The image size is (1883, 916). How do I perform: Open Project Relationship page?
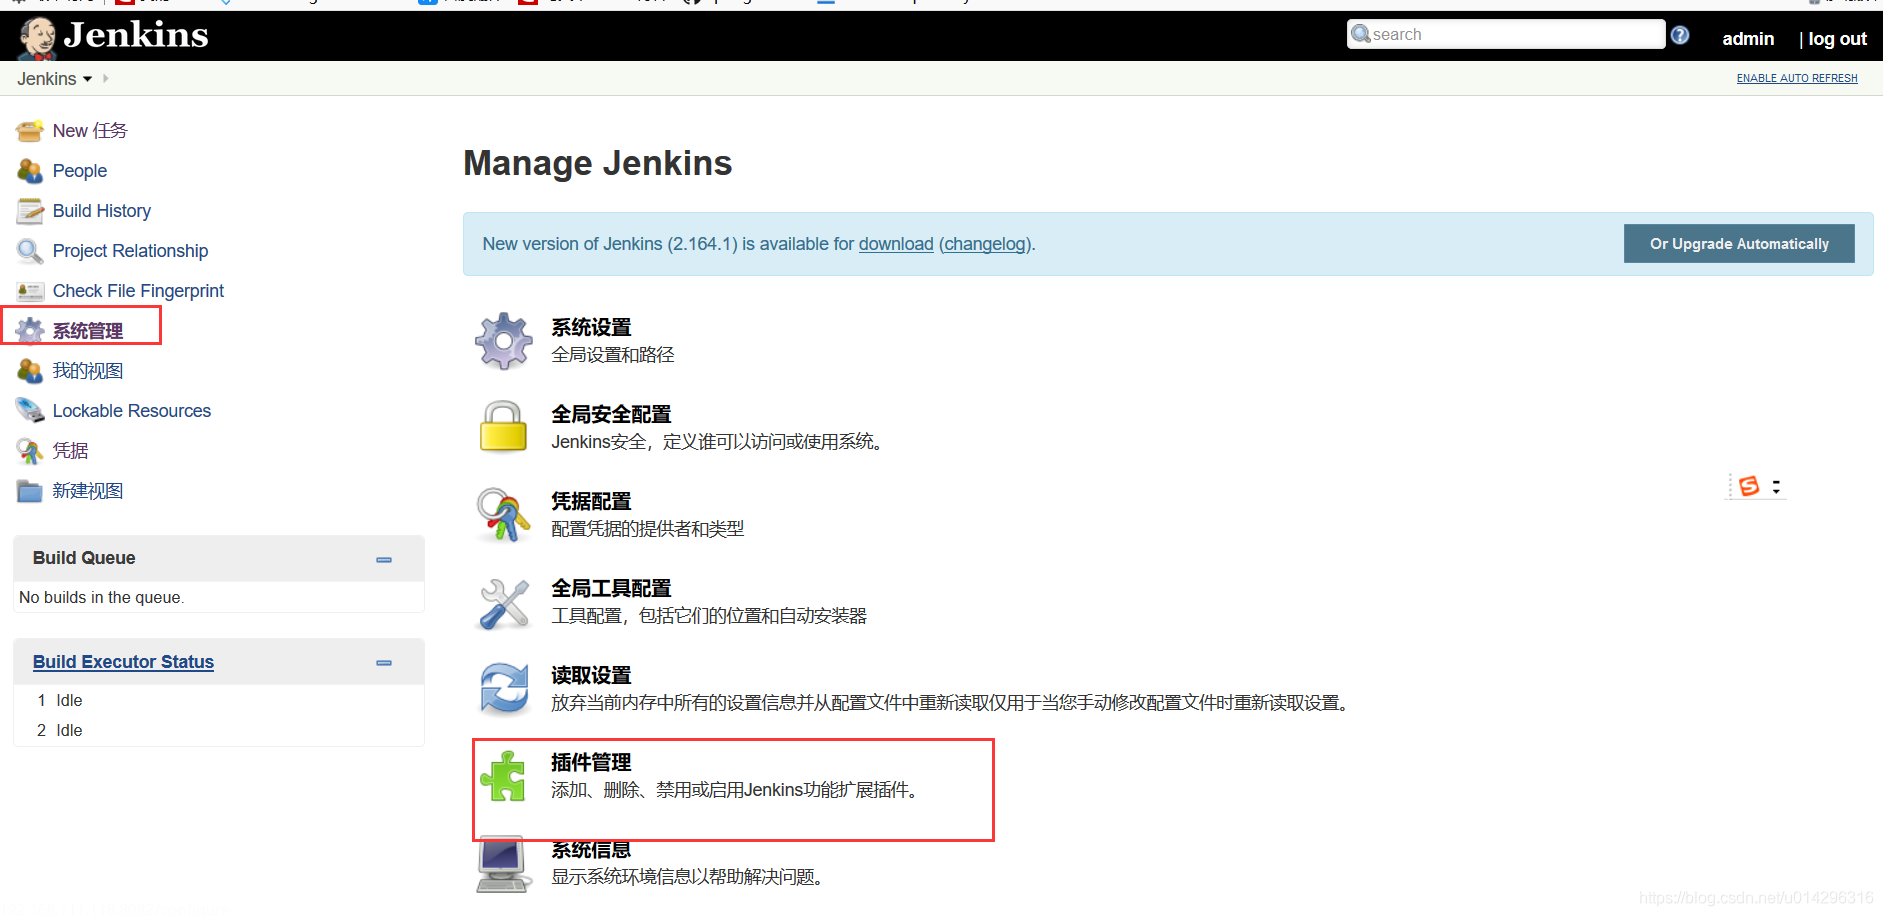click(x=130, y=251)
